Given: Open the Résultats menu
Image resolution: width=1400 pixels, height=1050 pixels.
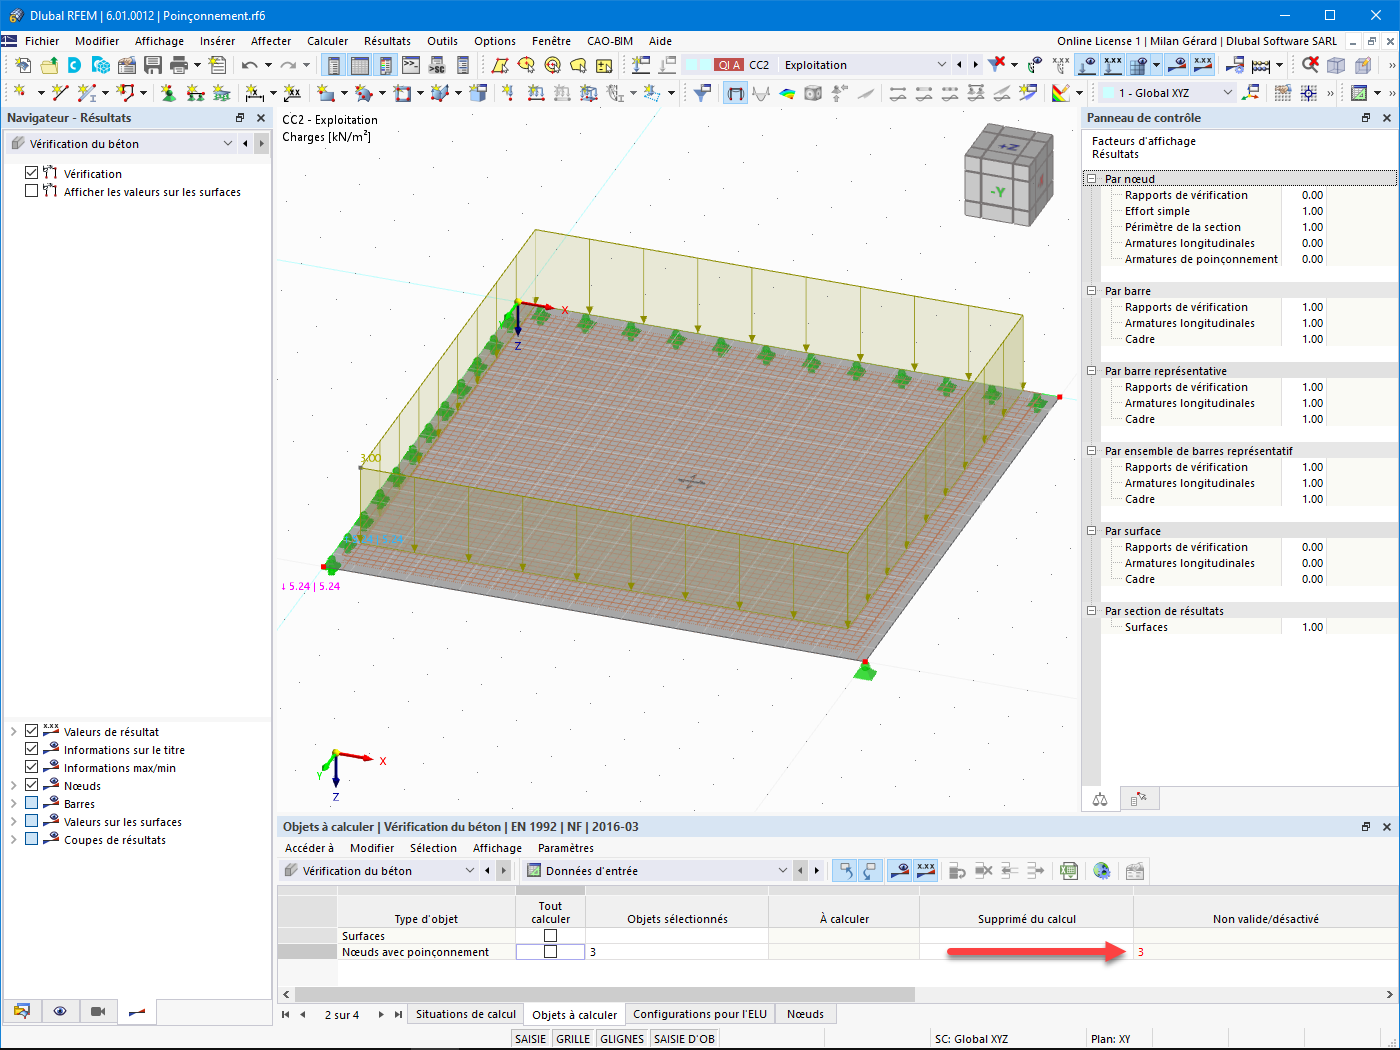Looking at the screenshot, I should (x=387, y=41).
